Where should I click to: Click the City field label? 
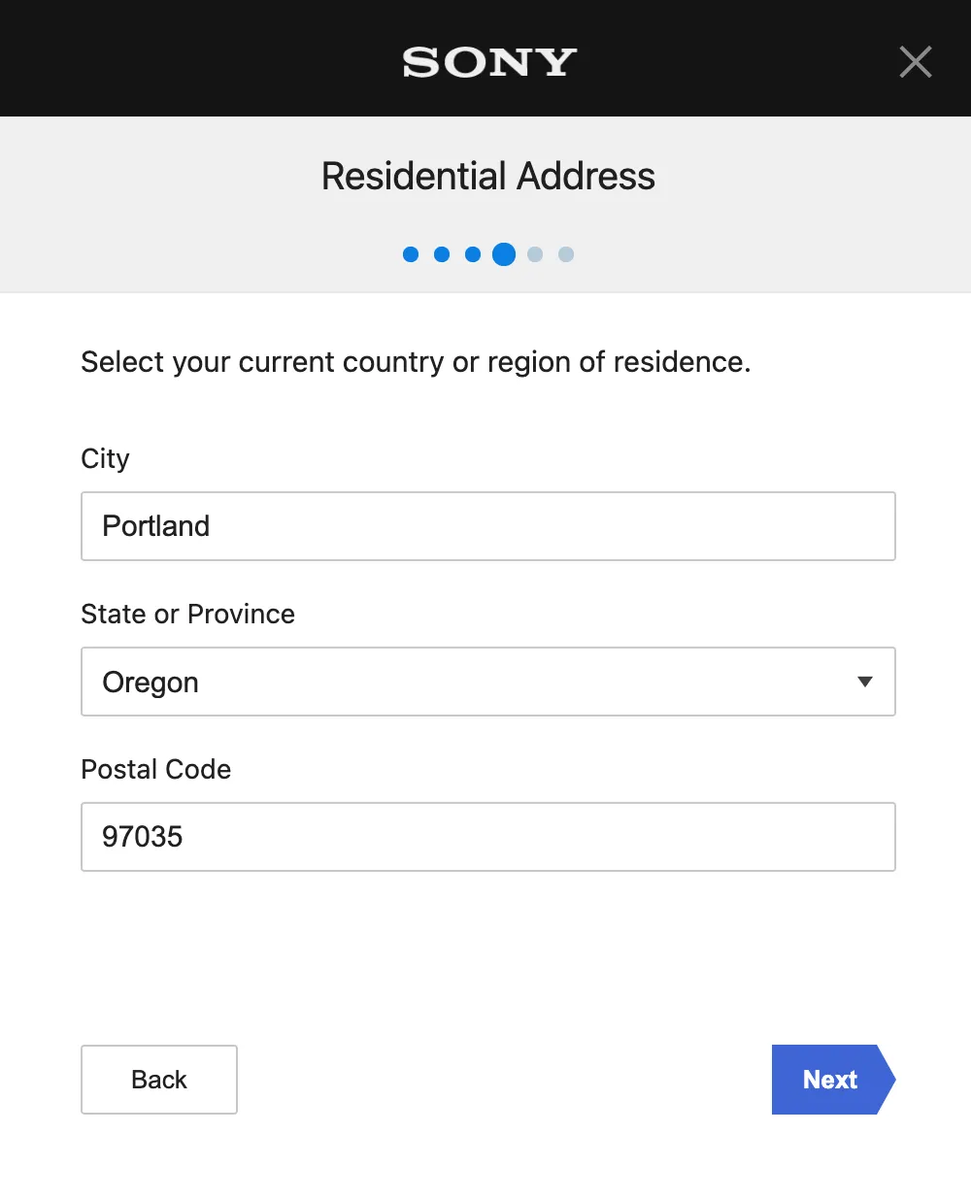point(105,459)
